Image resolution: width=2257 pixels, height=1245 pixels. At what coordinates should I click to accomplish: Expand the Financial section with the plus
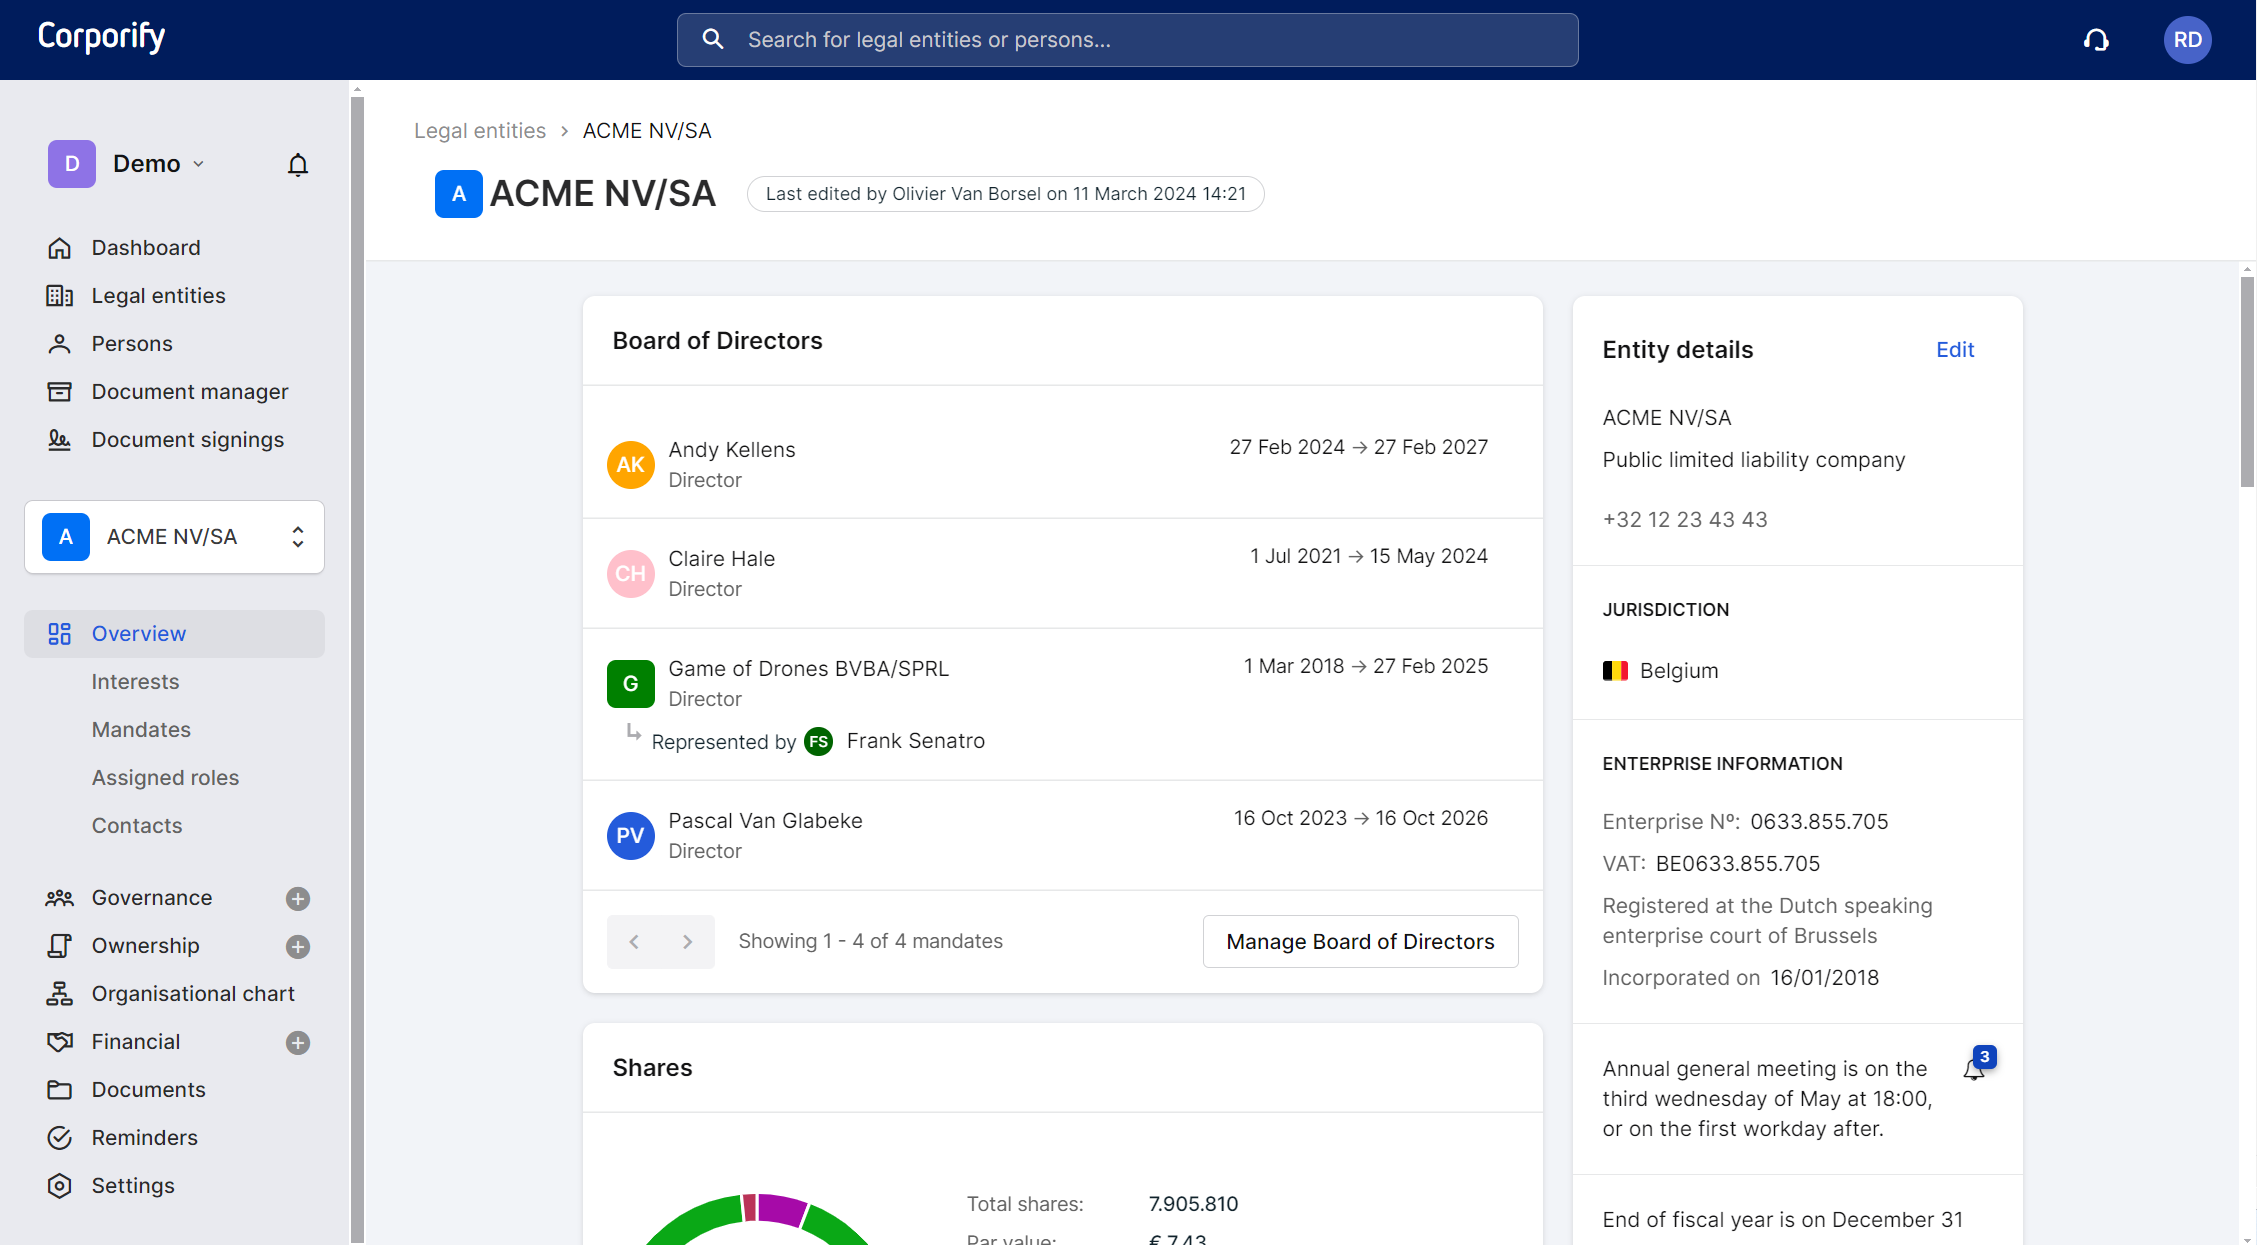click(x=297, y=1042)
